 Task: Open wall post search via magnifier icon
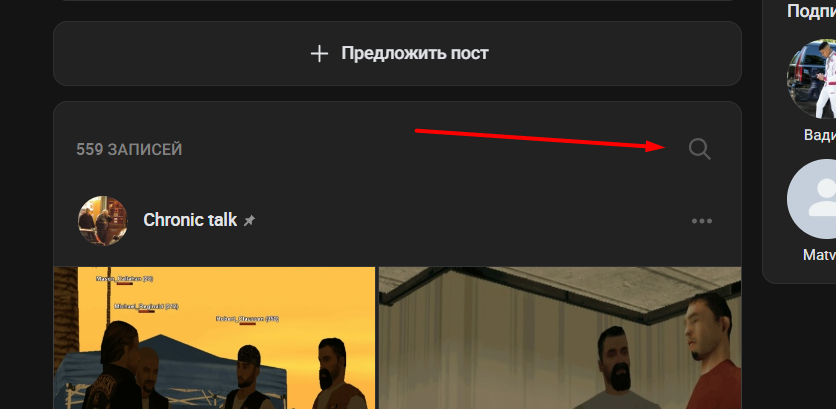(700, 149)
